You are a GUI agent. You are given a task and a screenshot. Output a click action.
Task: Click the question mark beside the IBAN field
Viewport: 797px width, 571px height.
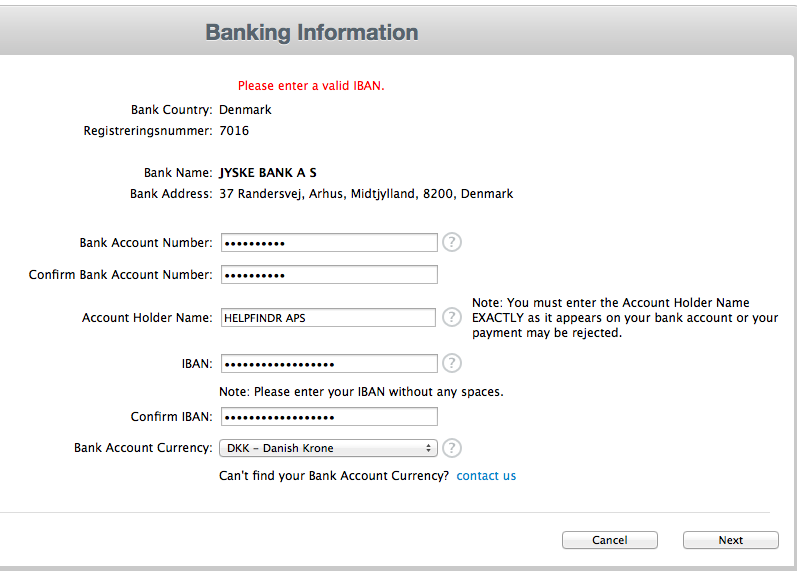click(452, 363)
